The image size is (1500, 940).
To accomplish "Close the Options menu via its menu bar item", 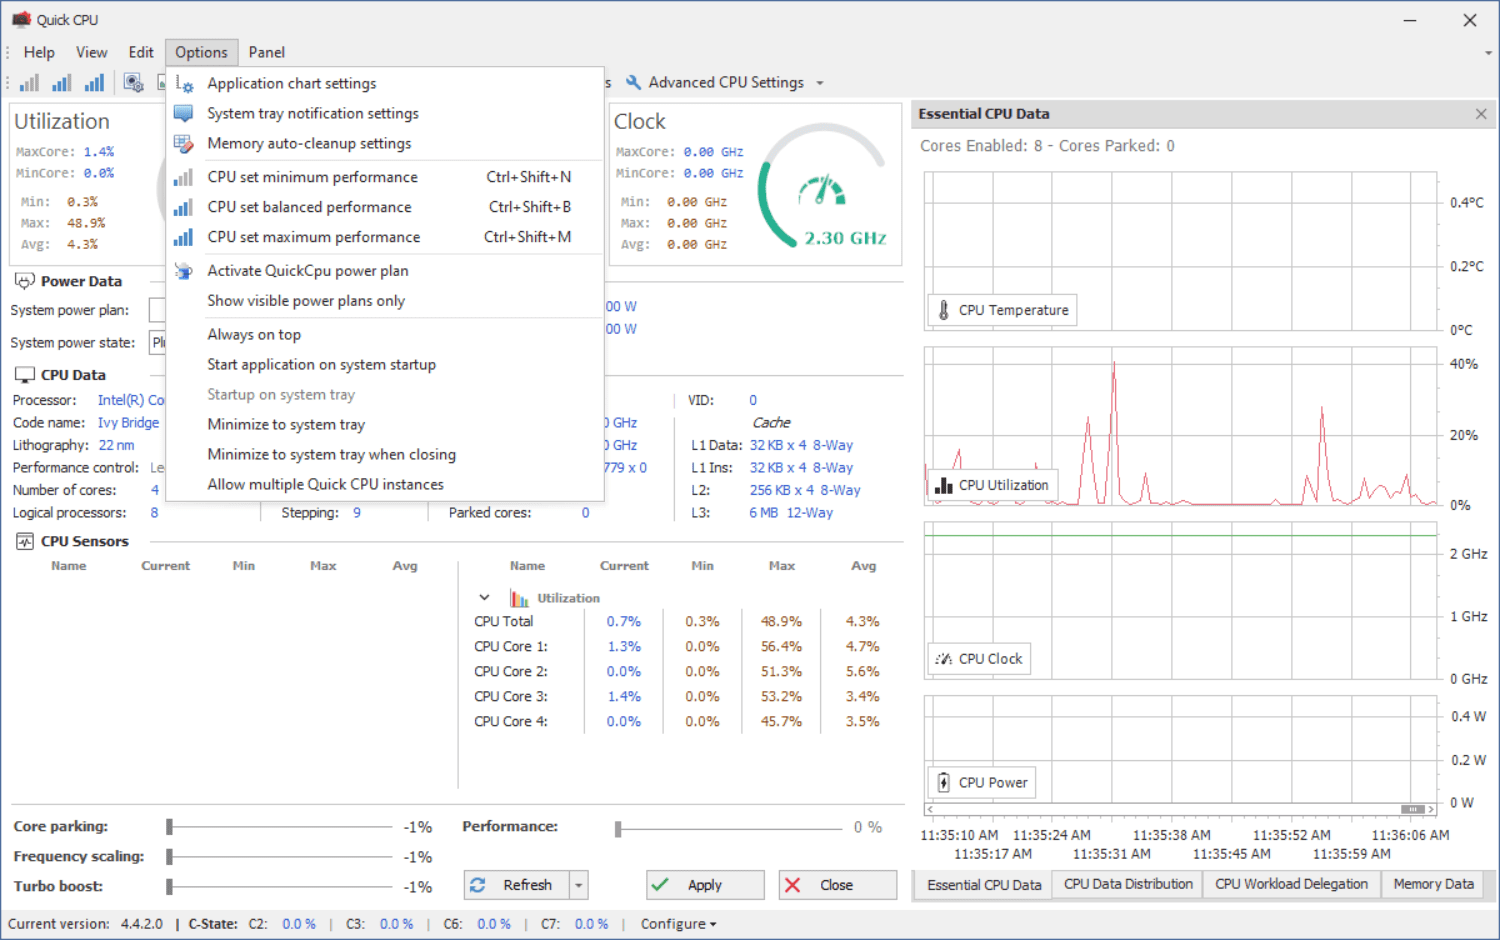I will [x=201, y=52].
